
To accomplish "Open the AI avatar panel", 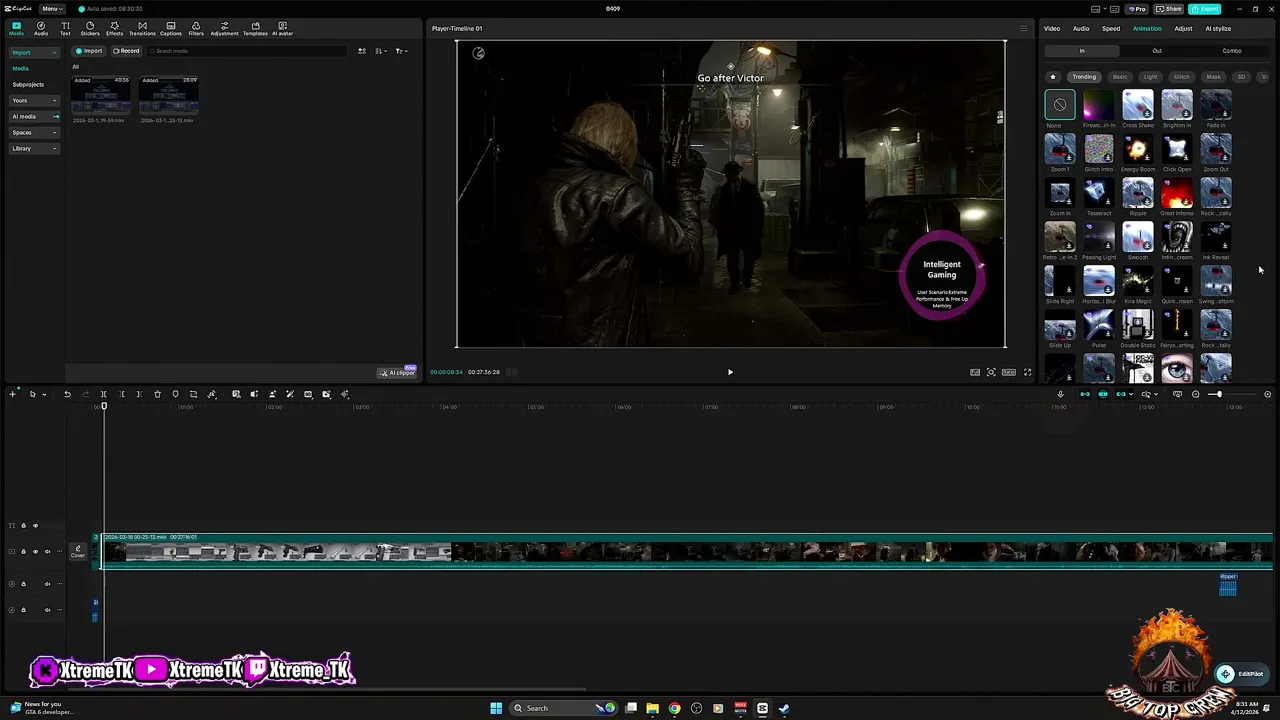I will pyautogui.click(x=282, y=28).
